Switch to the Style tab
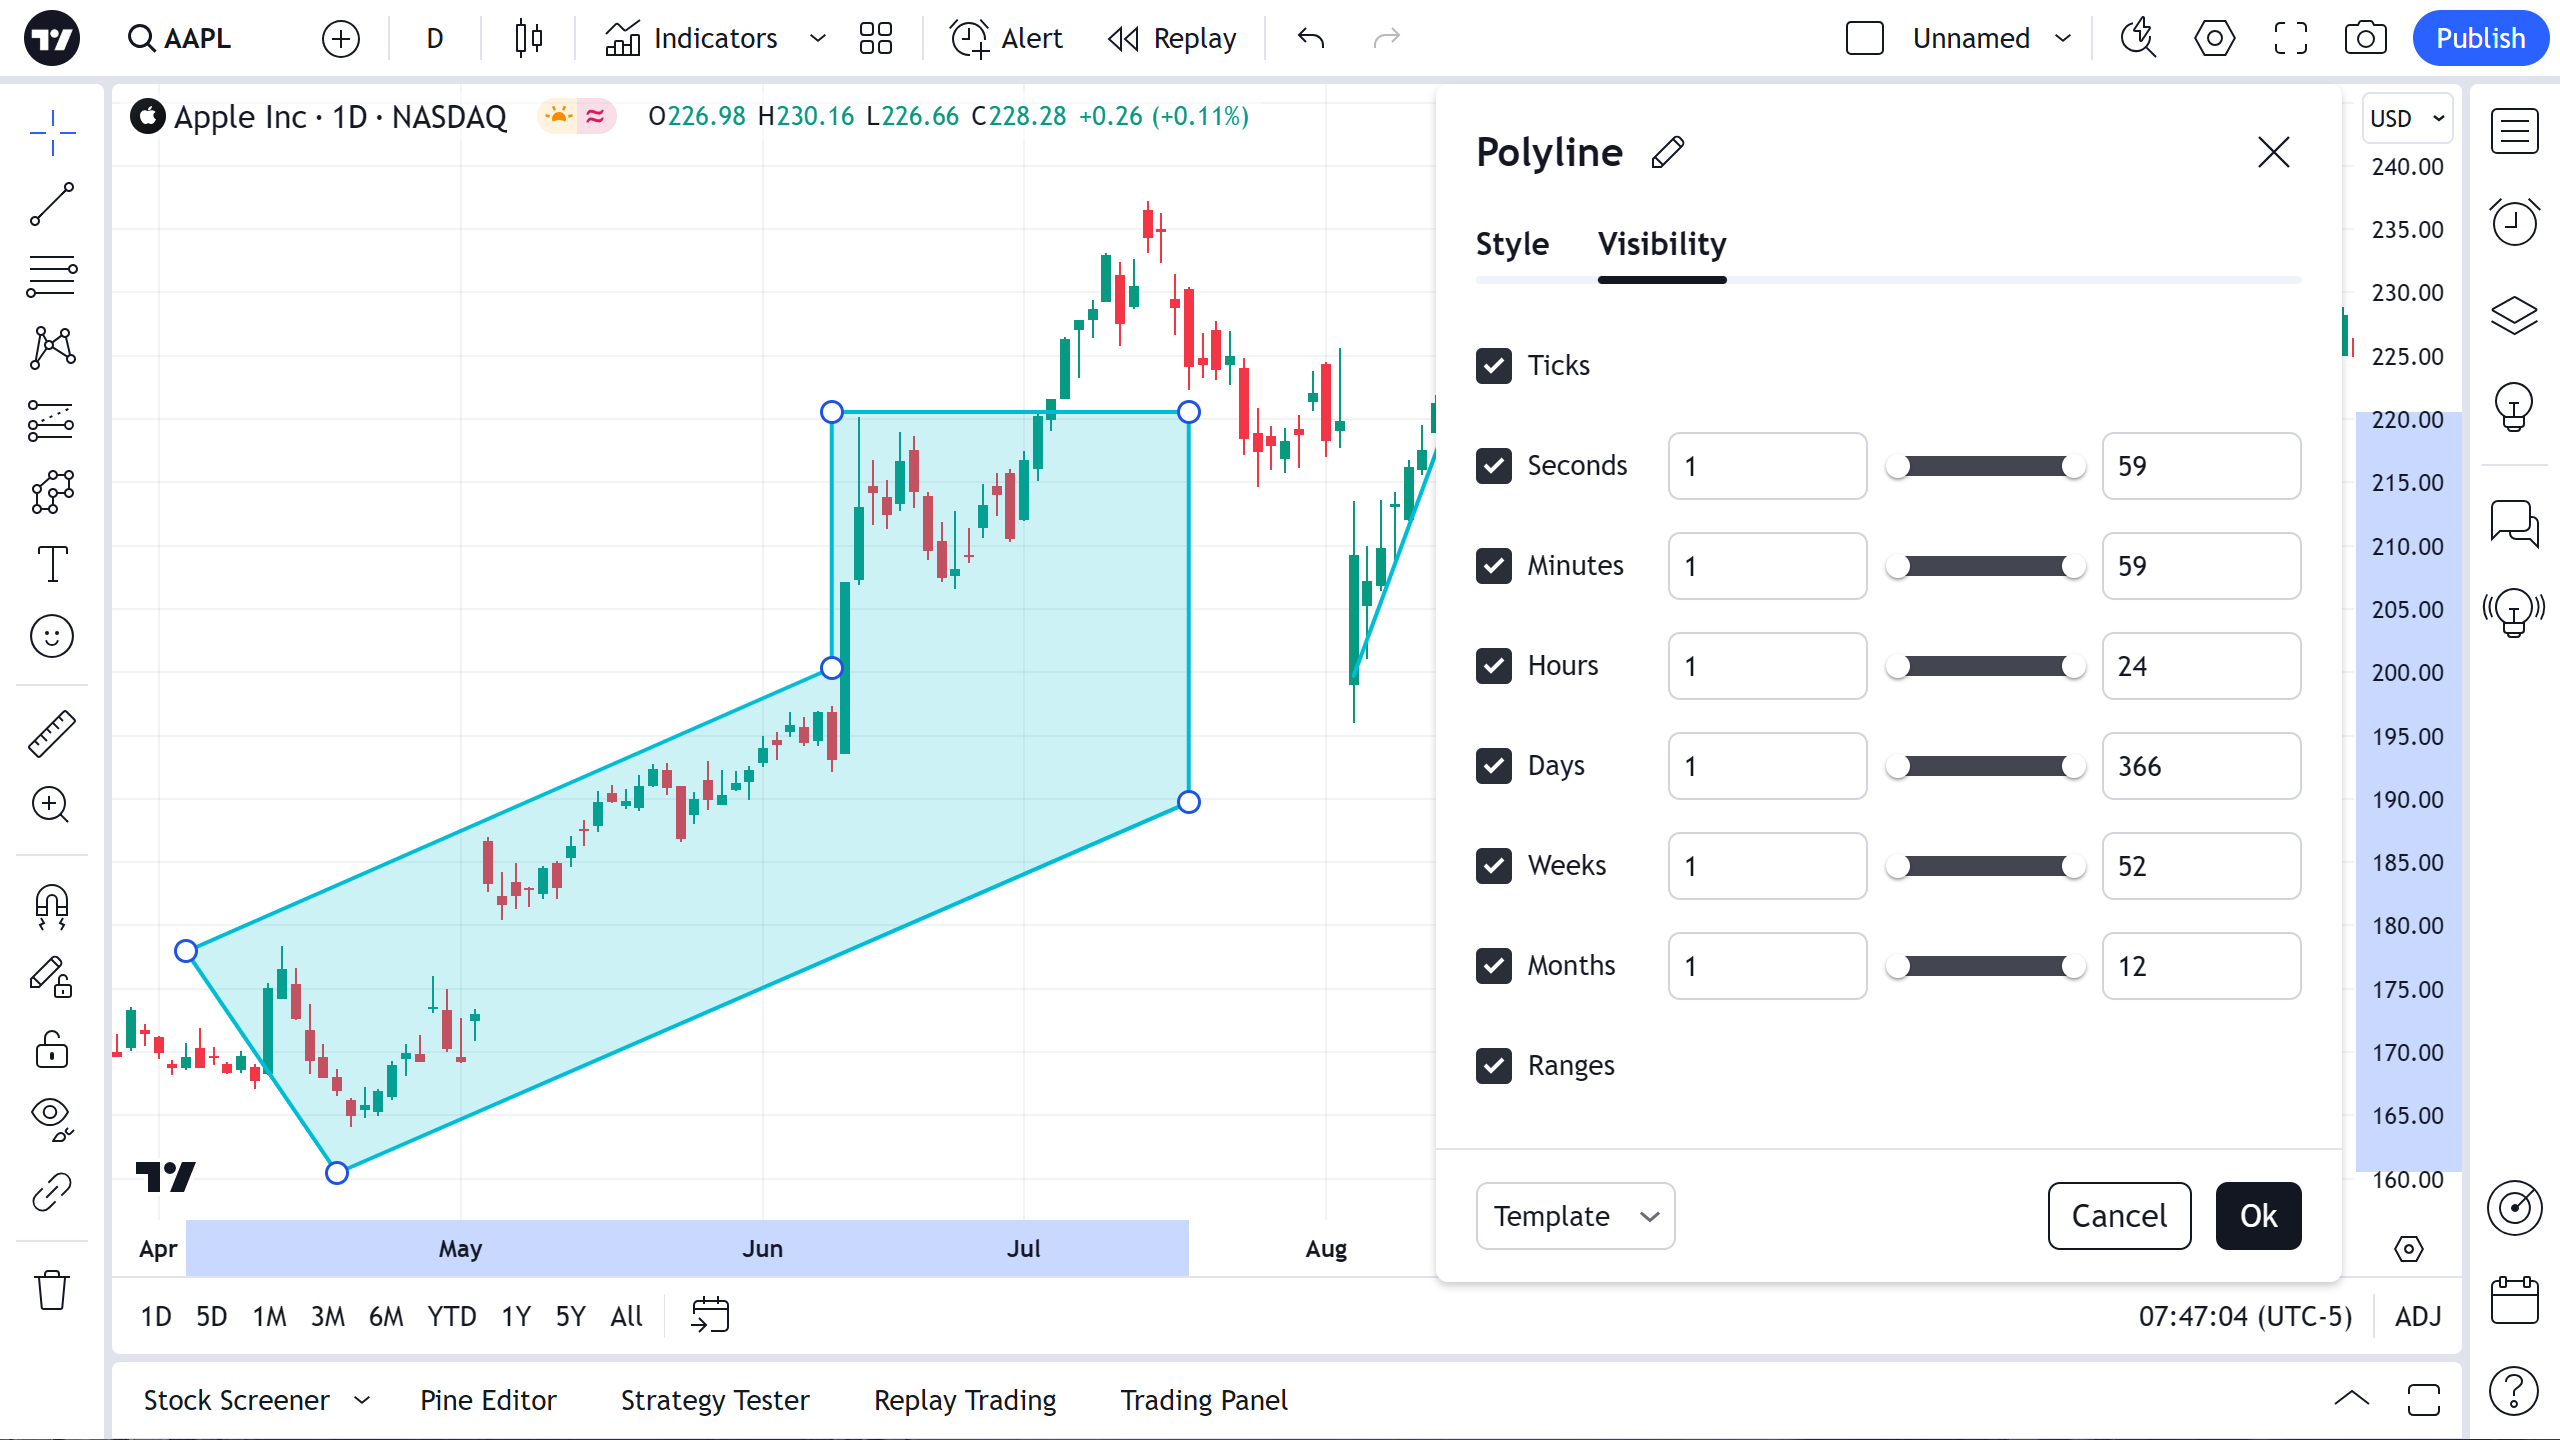The image size is (2560, 1440). pyautogui.click(x=1512, y=244)
